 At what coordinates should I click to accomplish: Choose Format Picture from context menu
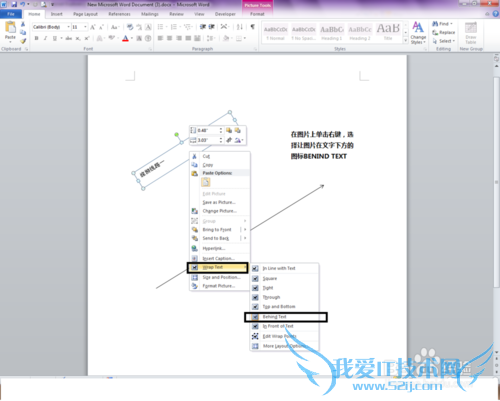click(219, 286)
